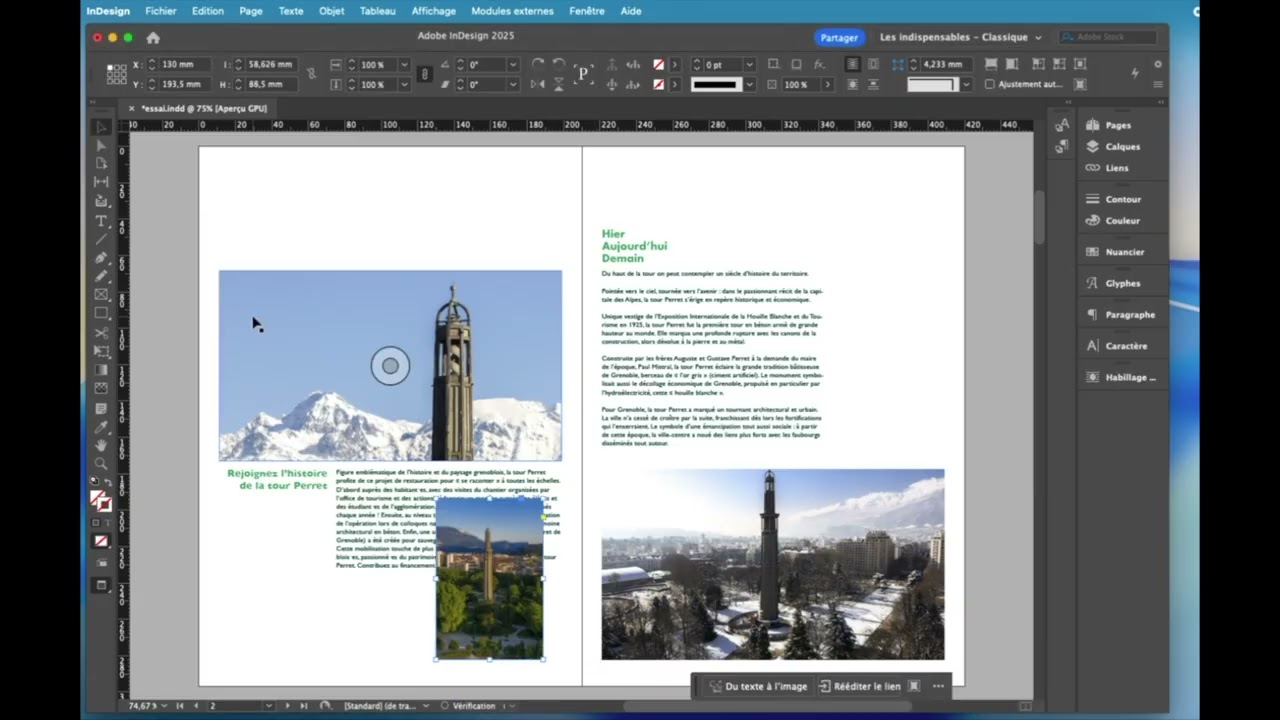Open the Fenêtre menu
This screenshot has height=720, width=1280.
pos(587,11)
